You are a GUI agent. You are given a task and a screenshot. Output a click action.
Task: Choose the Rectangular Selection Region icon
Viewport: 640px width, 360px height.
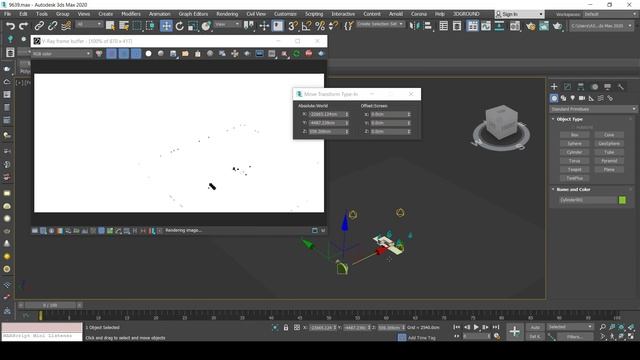click(137, 26)
